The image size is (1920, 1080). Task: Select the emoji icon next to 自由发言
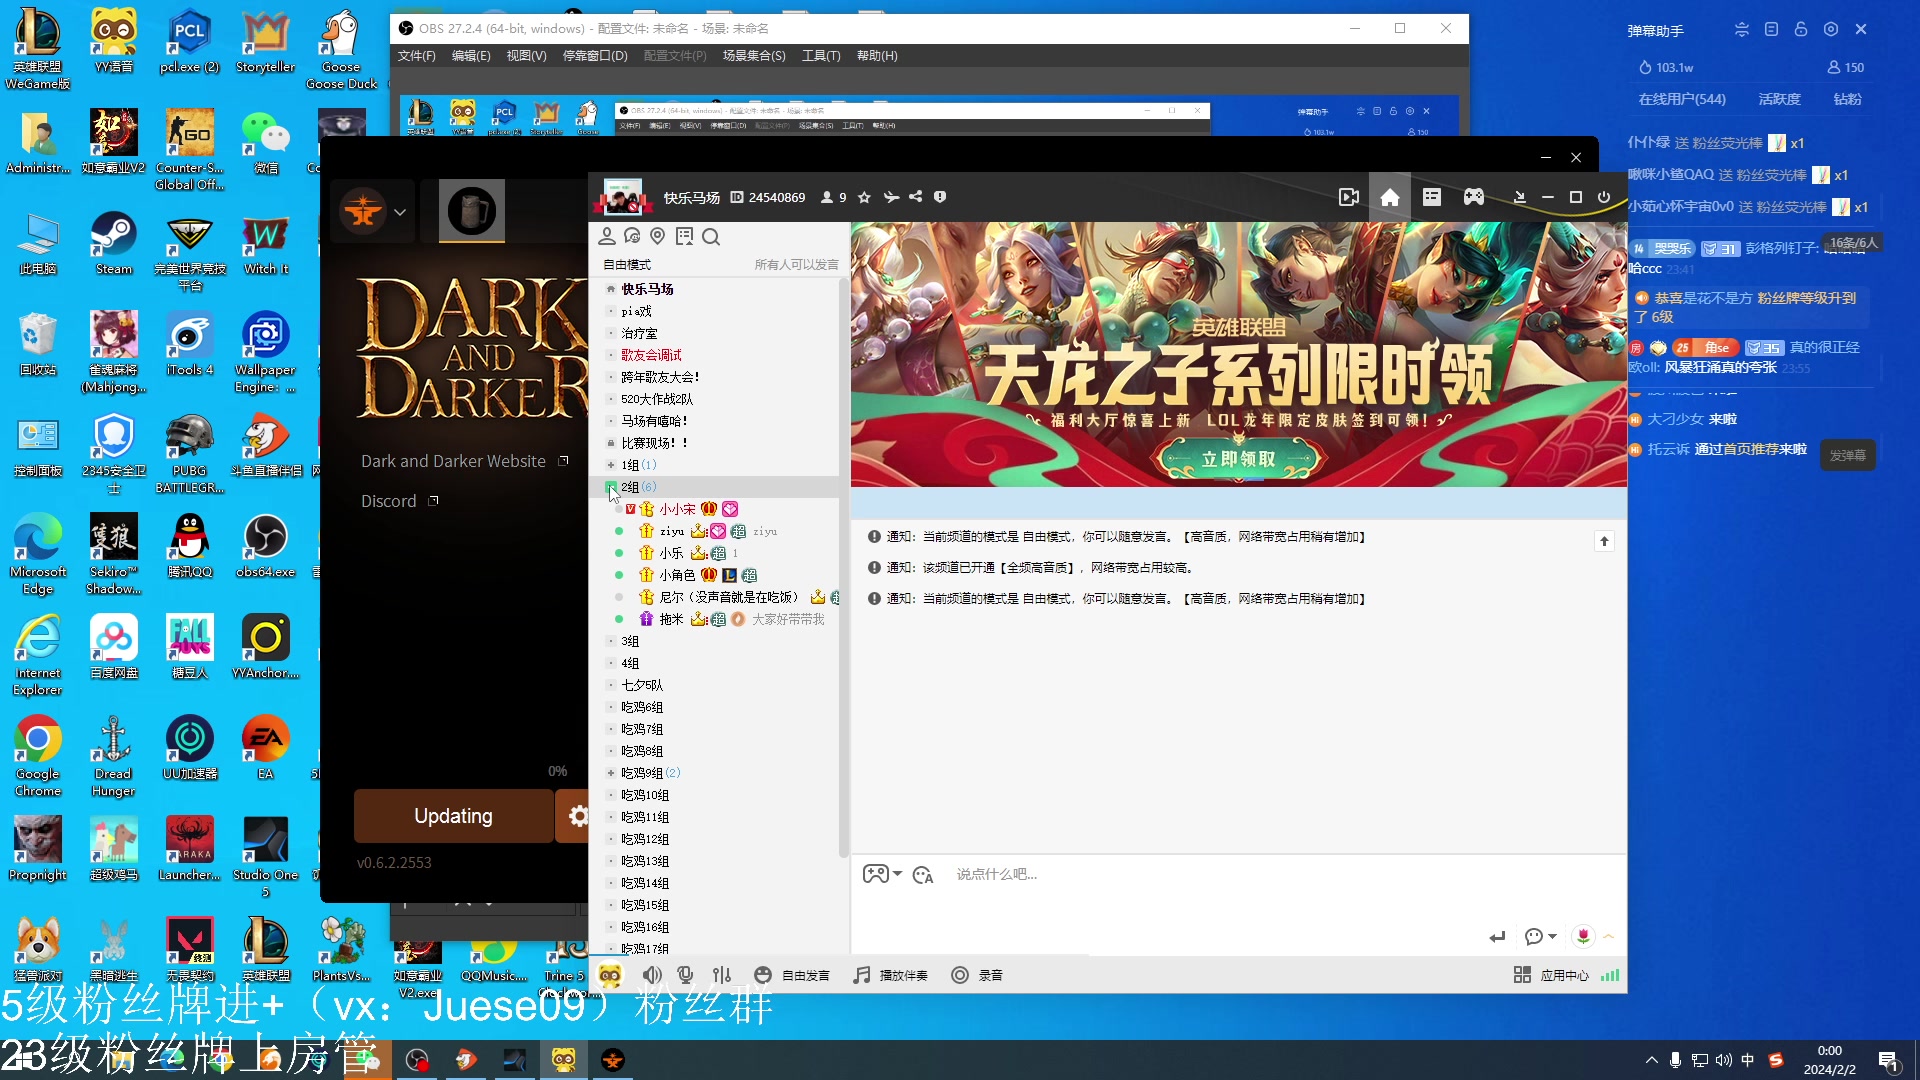763,975
